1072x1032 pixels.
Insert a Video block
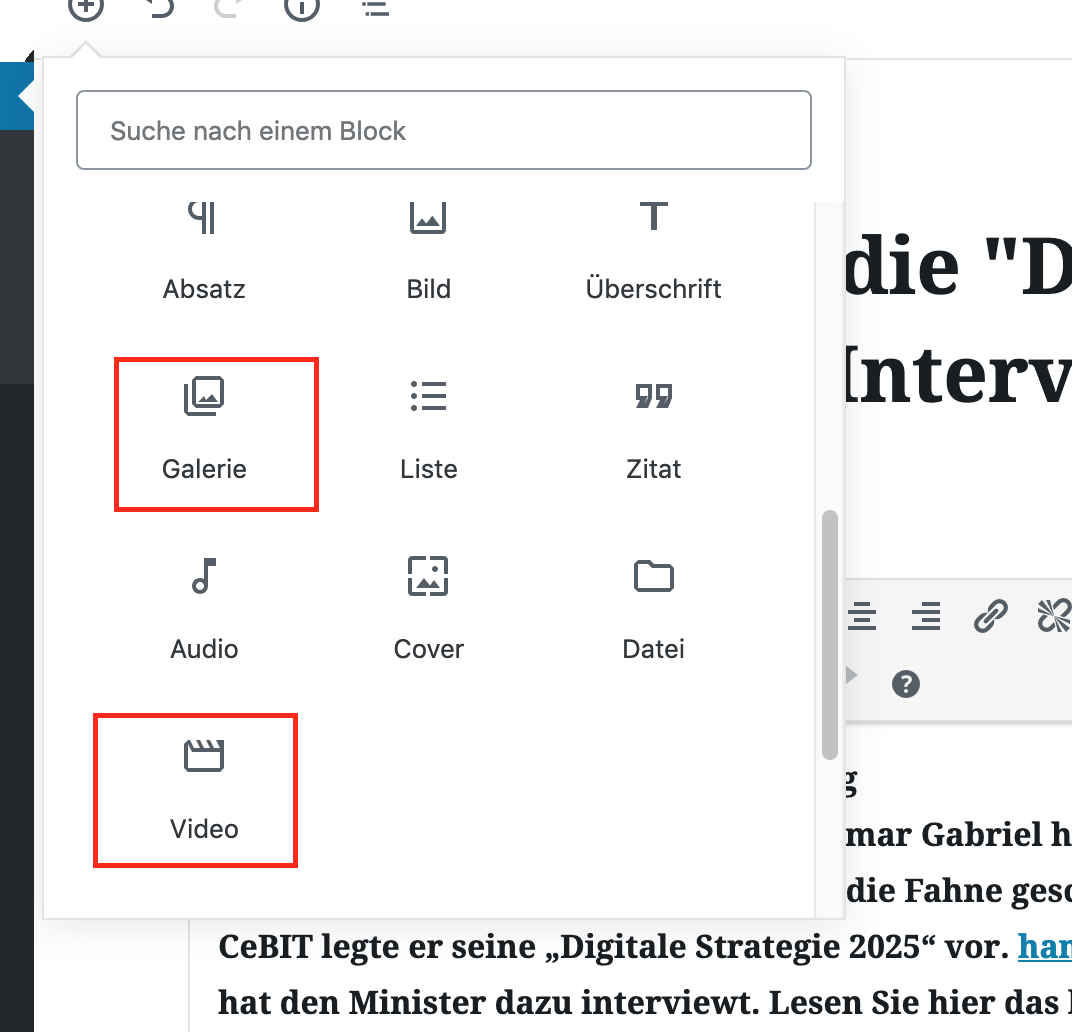coord(204,790)
